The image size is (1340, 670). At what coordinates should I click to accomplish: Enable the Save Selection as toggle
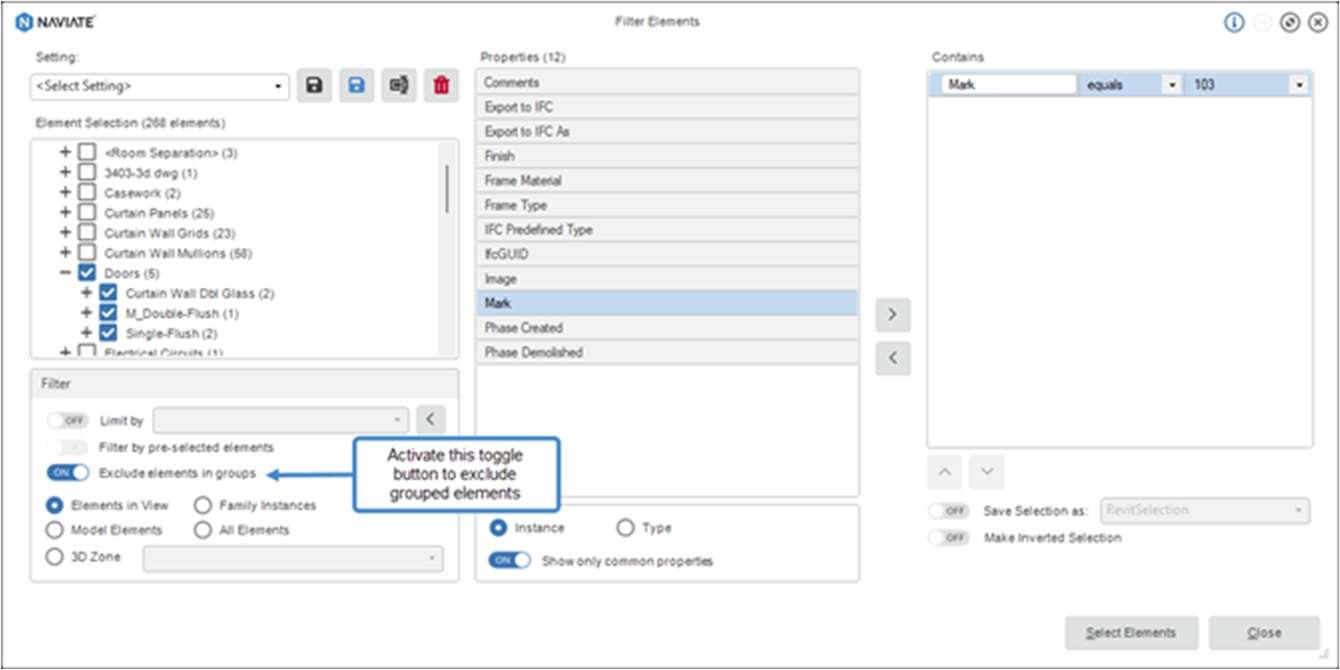[x=949, y=511]
